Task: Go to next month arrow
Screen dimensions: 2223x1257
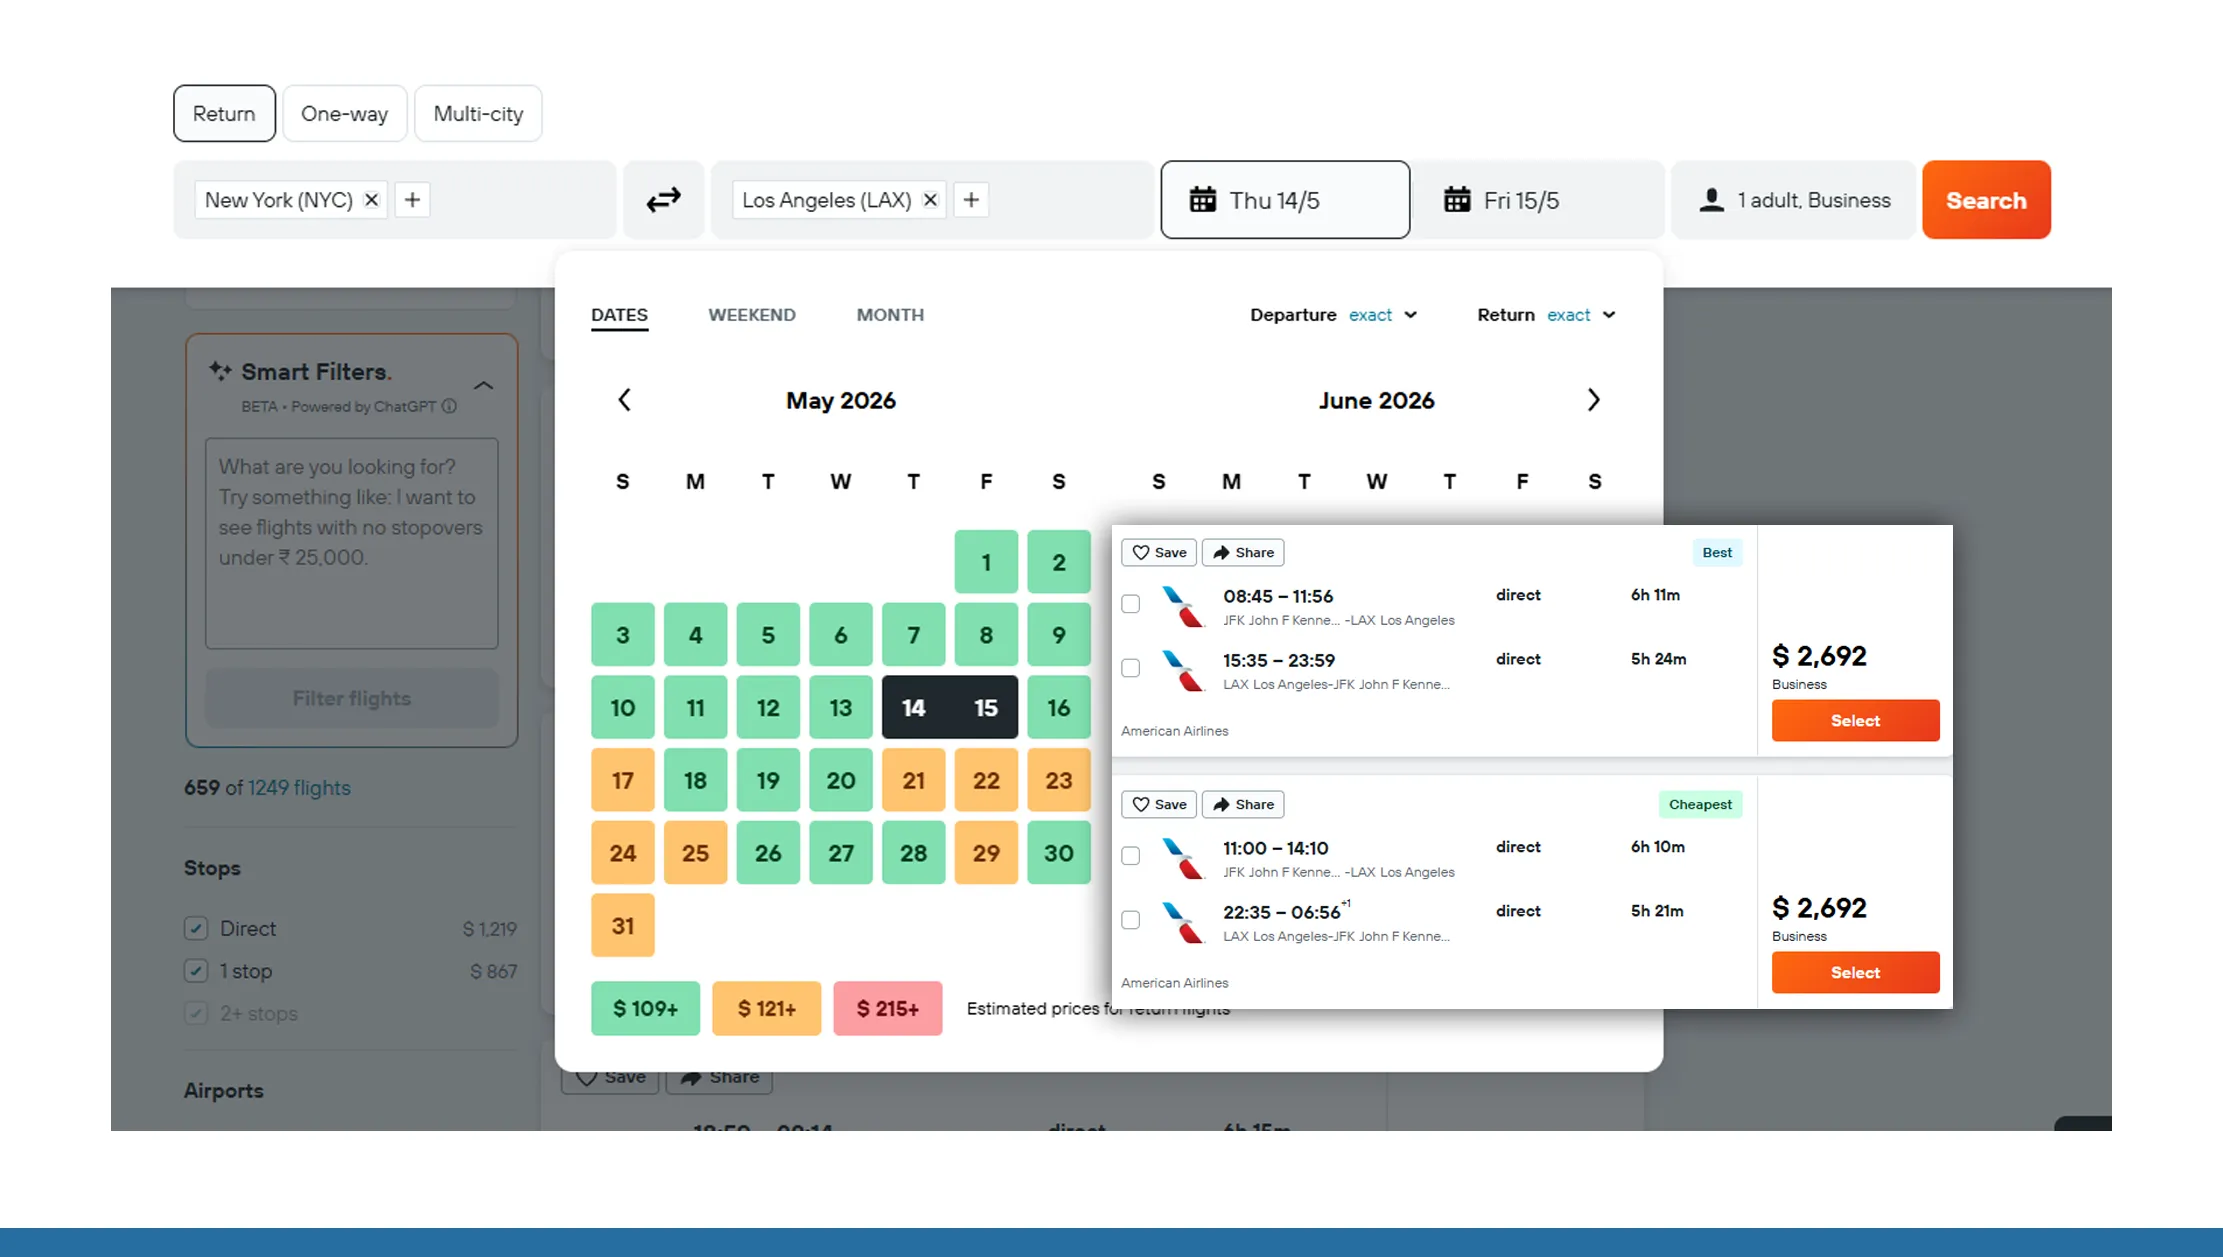Action: point(1593,400)
